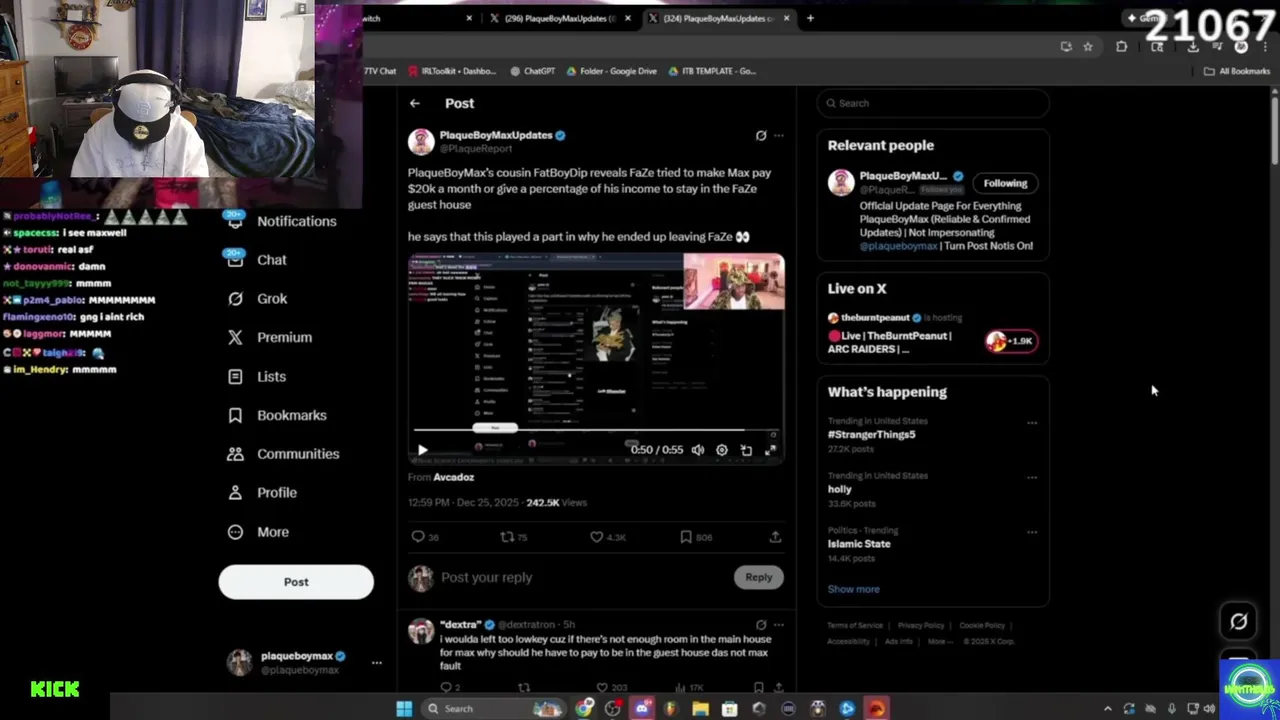Open ChatGPT bookmark
The width and height of the screenshot is (1280, 720).
[533, 71]
